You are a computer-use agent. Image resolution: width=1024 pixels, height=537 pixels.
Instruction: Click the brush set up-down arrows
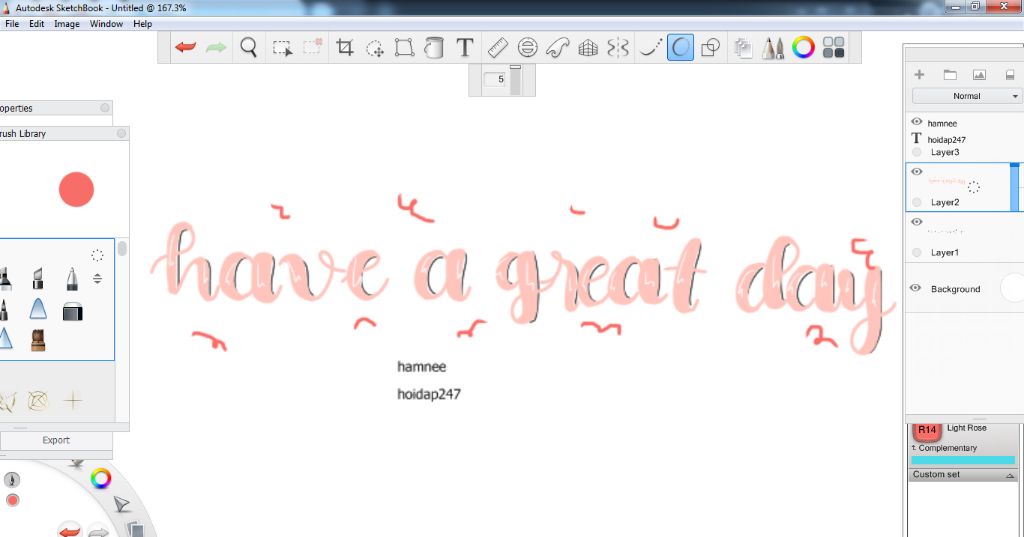[x=97, y=279]
